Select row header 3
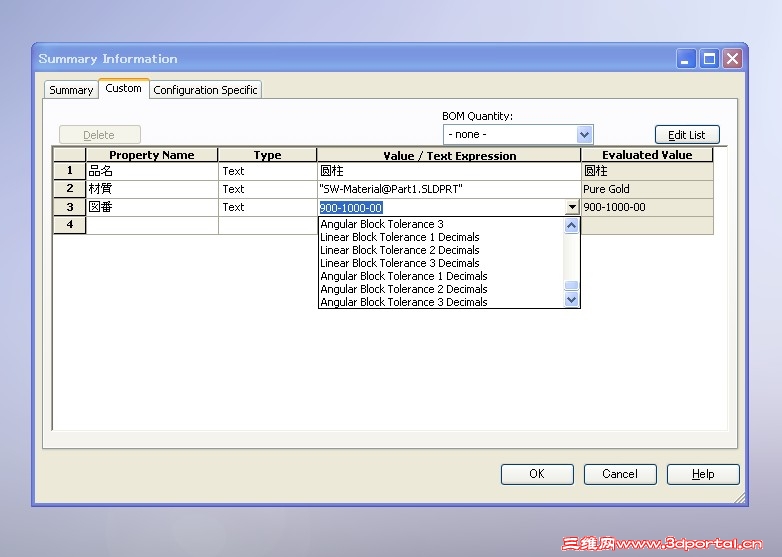 tap(70, 207)
